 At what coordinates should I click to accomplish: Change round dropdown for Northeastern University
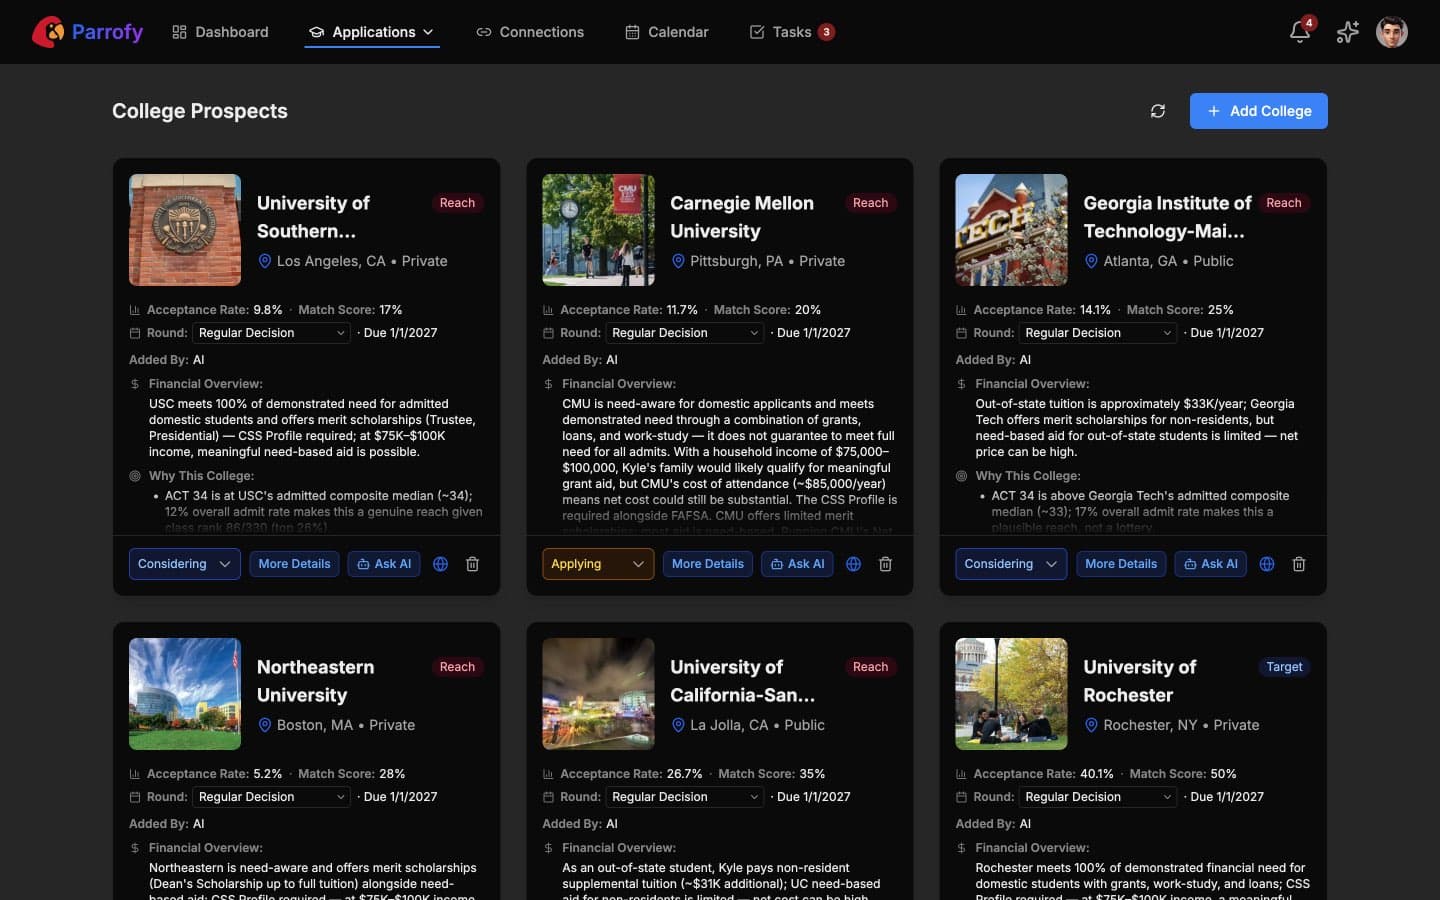point(271,797)
